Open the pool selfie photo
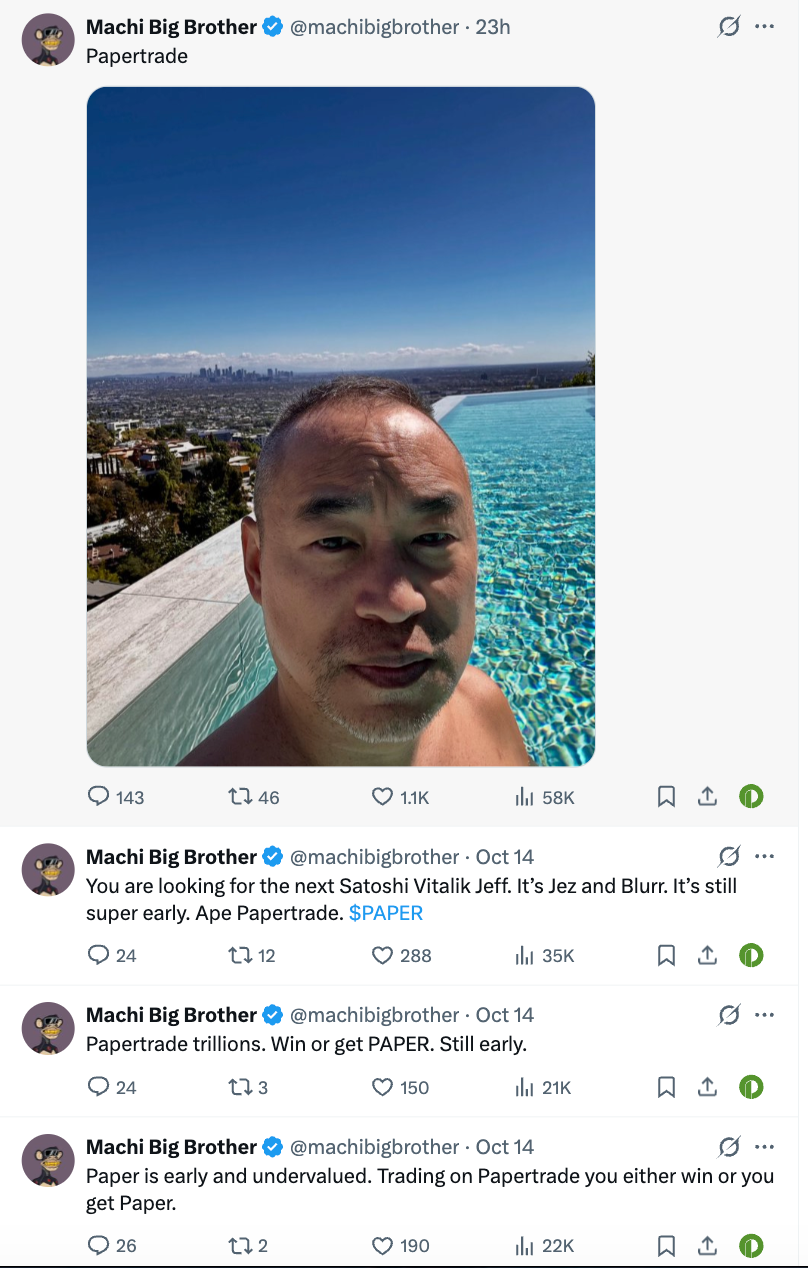 341,427
